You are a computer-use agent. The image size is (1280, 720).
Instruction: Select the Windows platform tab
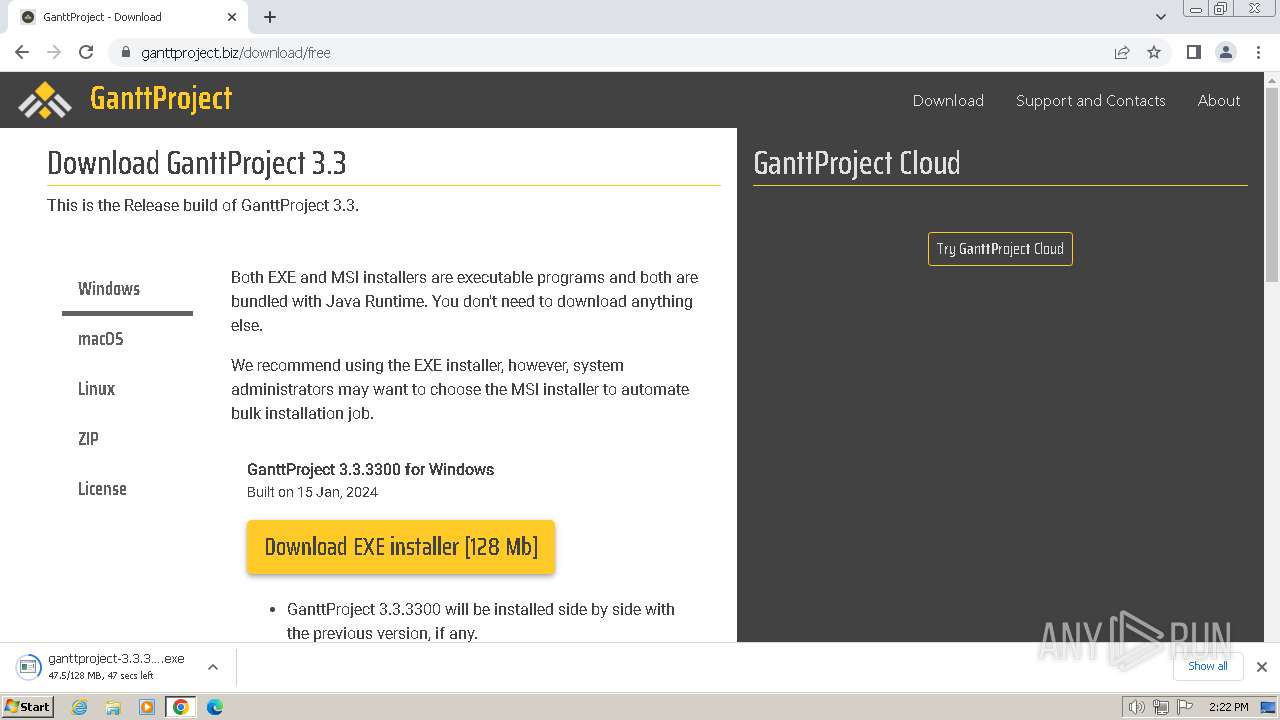point(127,289)
